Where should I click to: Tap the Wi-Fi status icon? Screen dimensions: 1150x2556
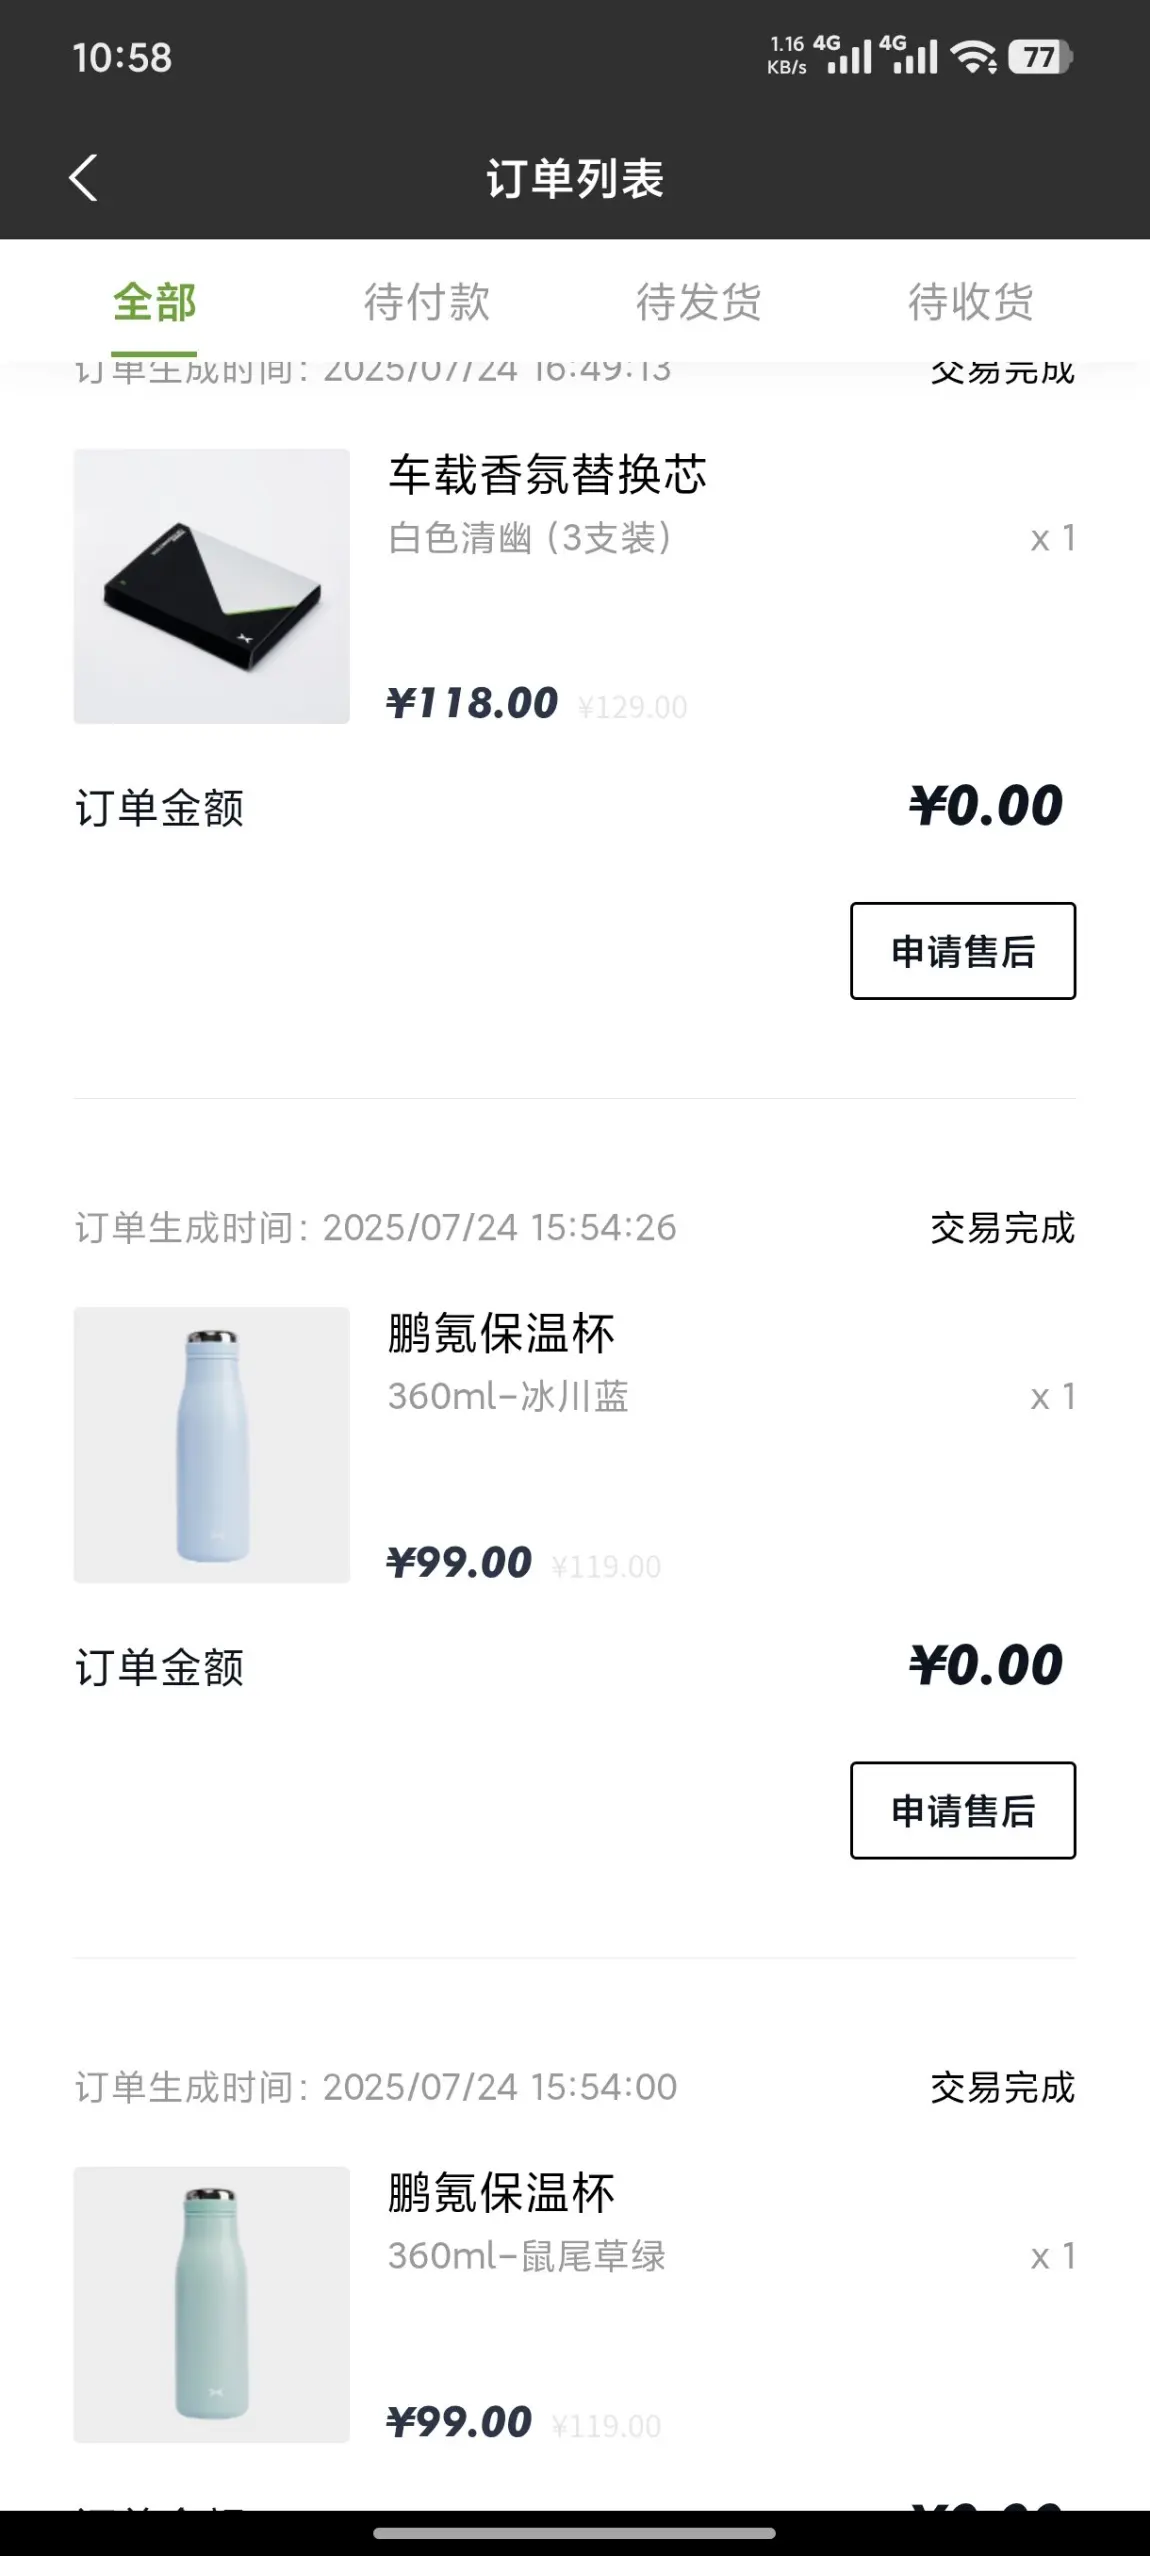[973, 57]
